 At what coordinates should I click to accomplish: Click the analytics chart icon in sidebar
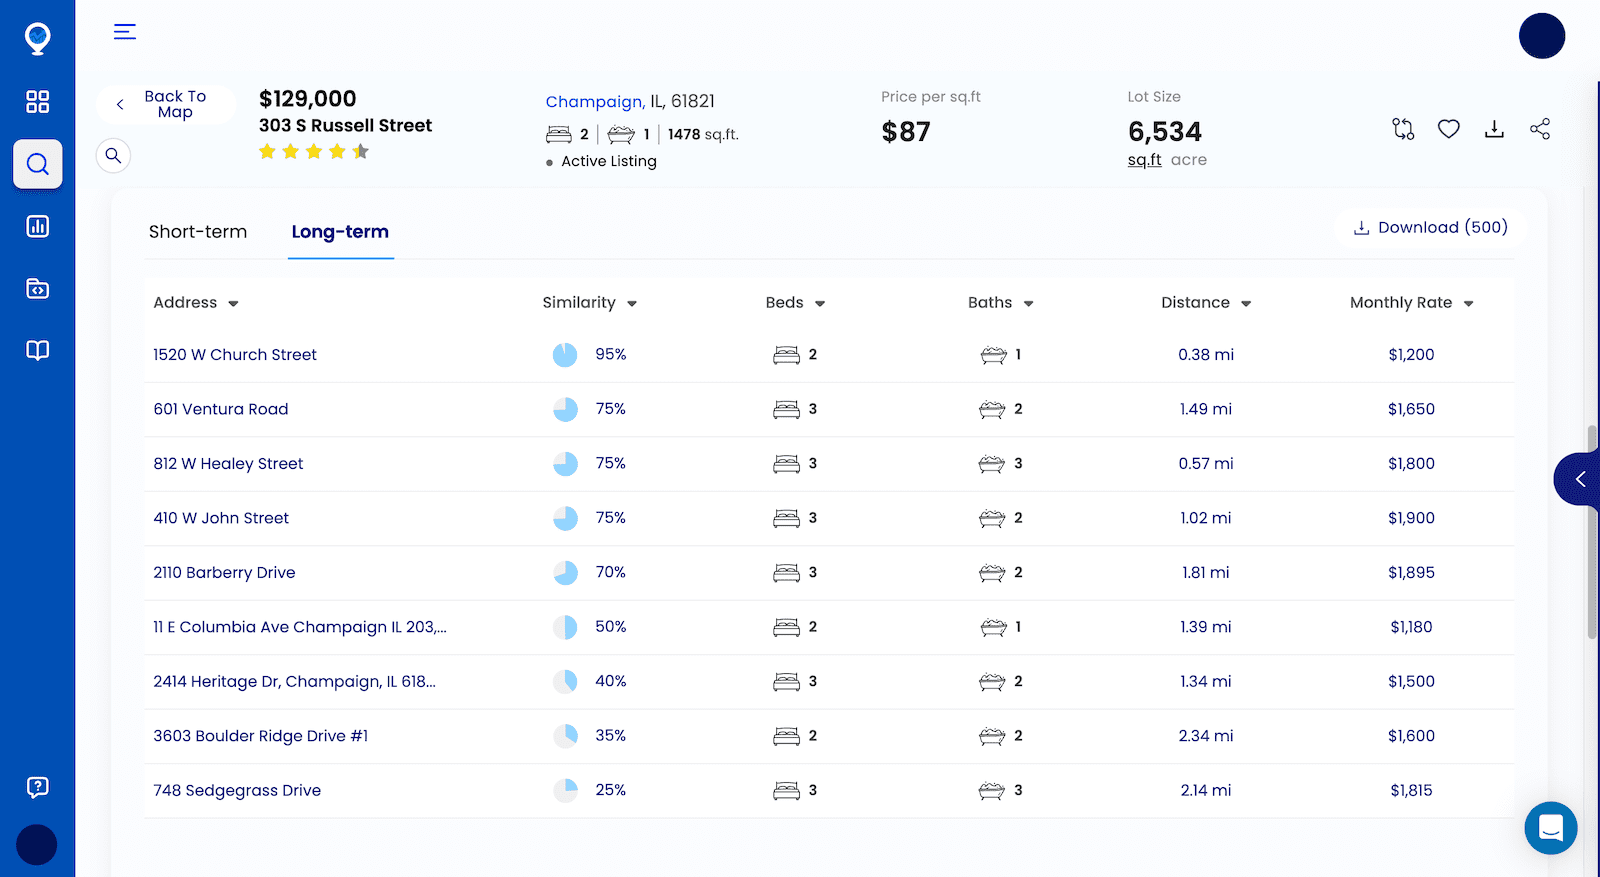pyautogui.click(x=37, y=226)
